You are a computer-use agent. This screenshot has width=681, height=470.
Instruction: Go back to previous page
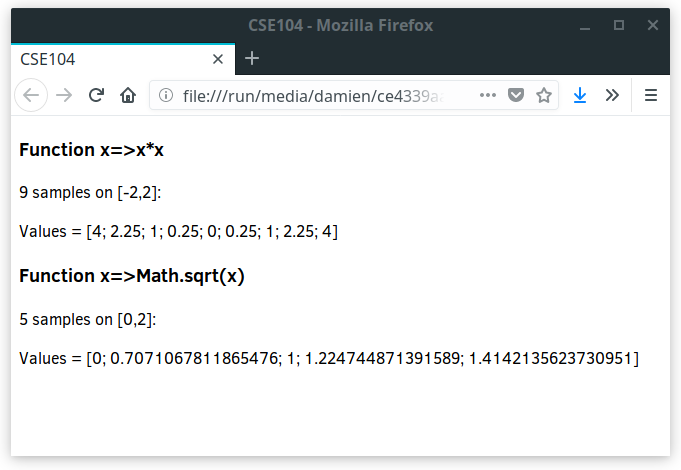[x=31, y=95]
